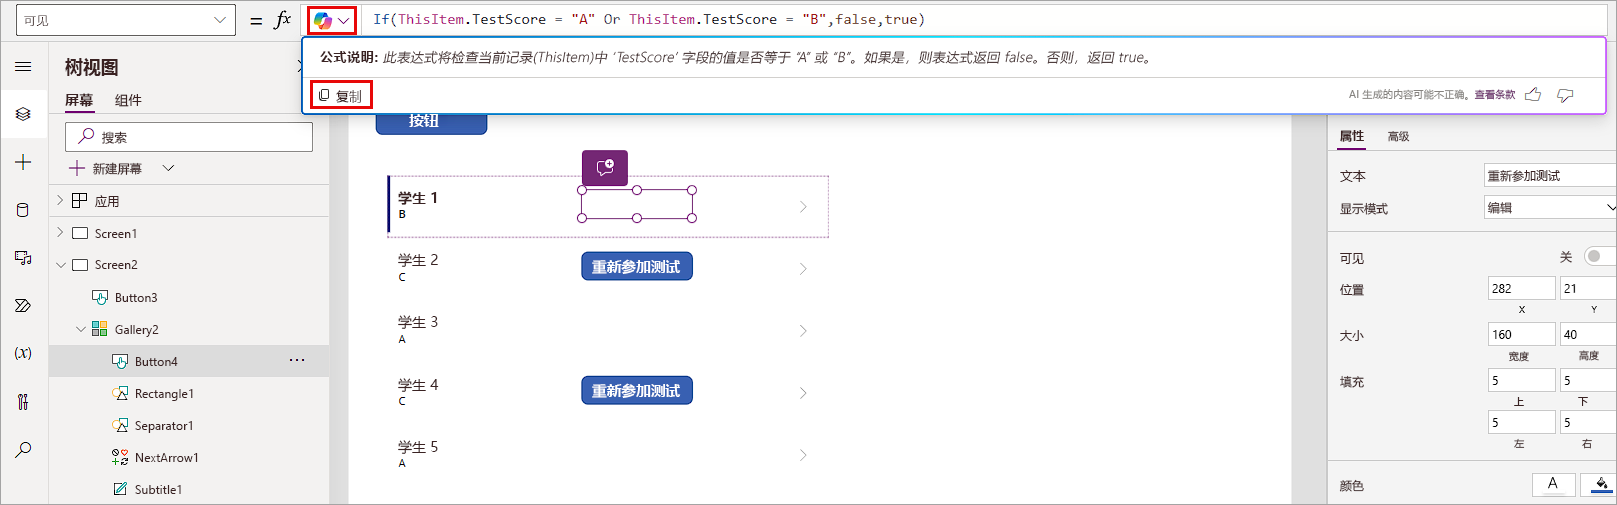This screenshot has height=505, width=1617.
Task: Click the purple inline comment icon on canvas
Action: click(x=605, y=168)
